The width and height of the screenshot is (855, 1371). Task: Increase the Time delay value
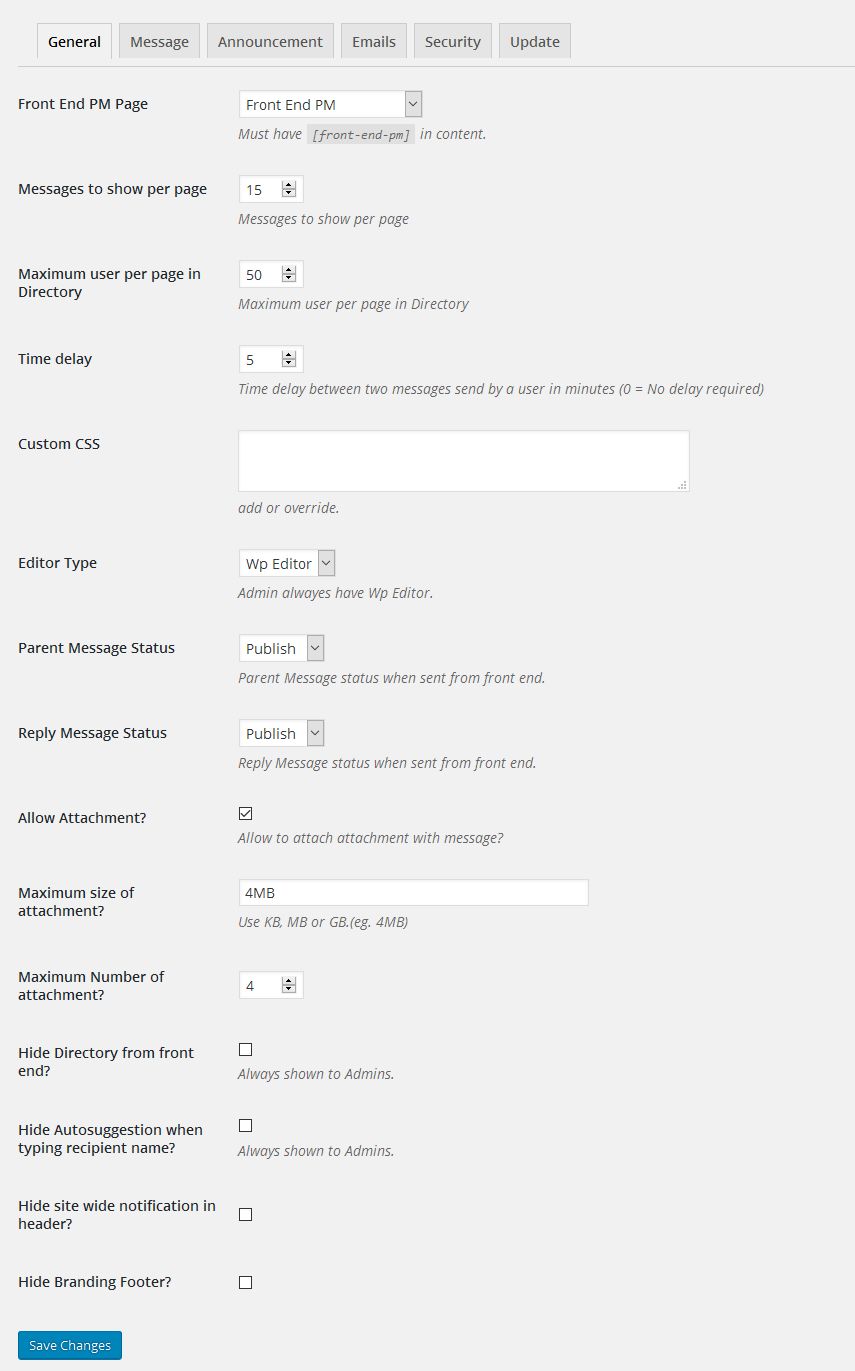(x=289, y=354)
